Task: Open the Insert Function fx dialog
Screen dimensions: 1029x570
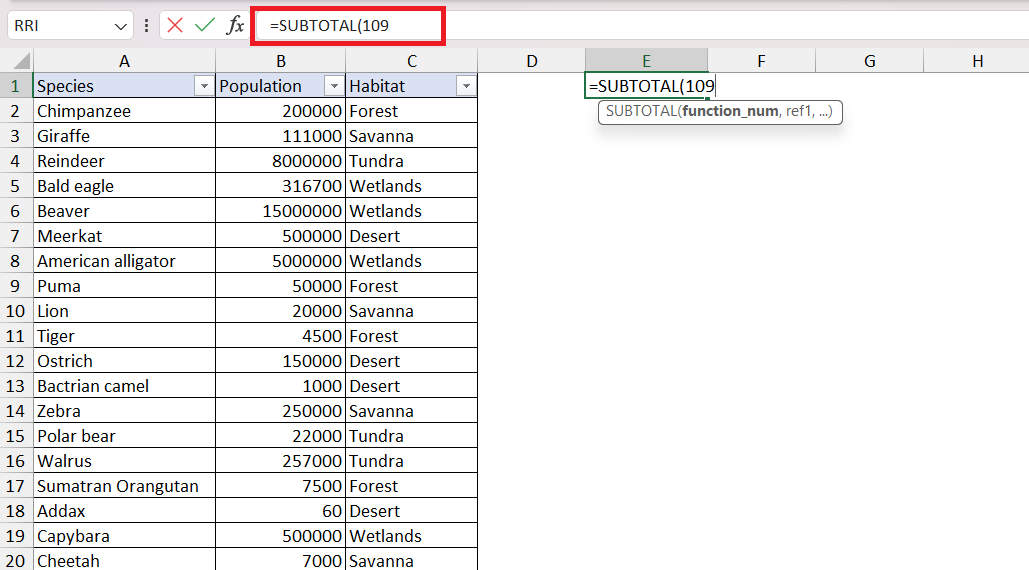Action: click(235, 26)
